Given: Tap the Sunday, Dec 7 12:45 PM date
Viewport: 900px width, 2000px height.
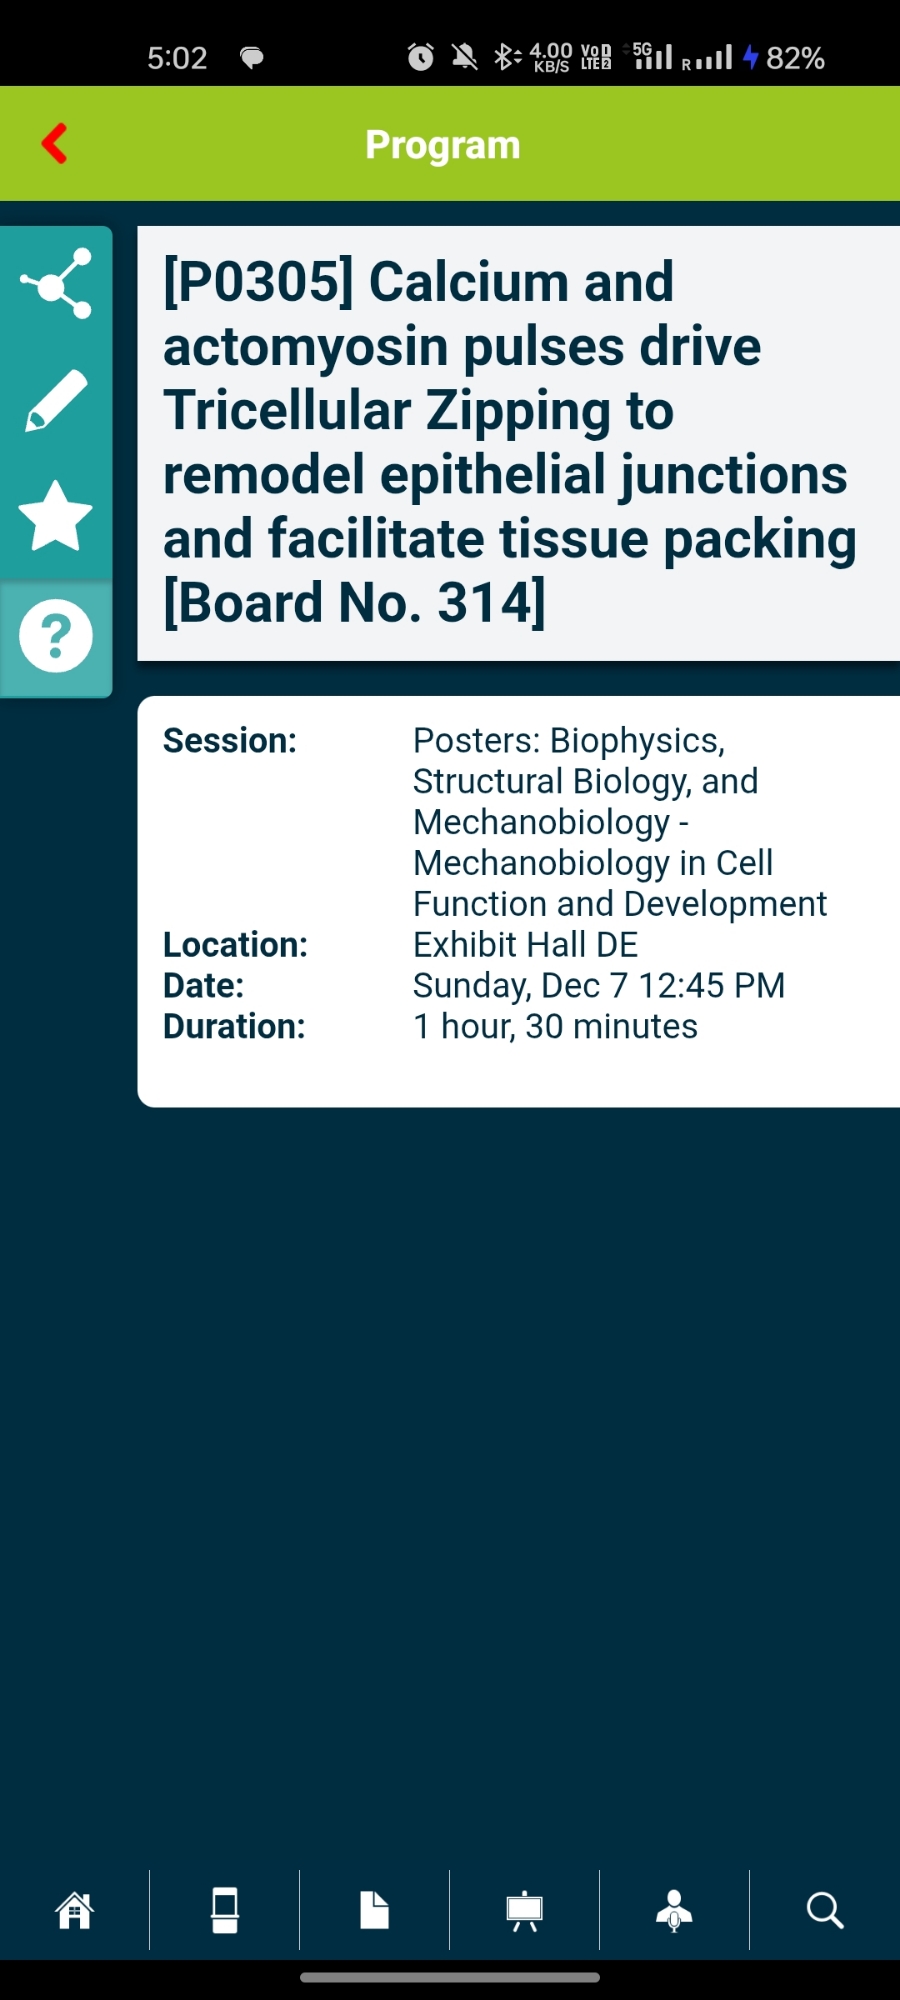Looking at the screenshot, I should 599,986.
